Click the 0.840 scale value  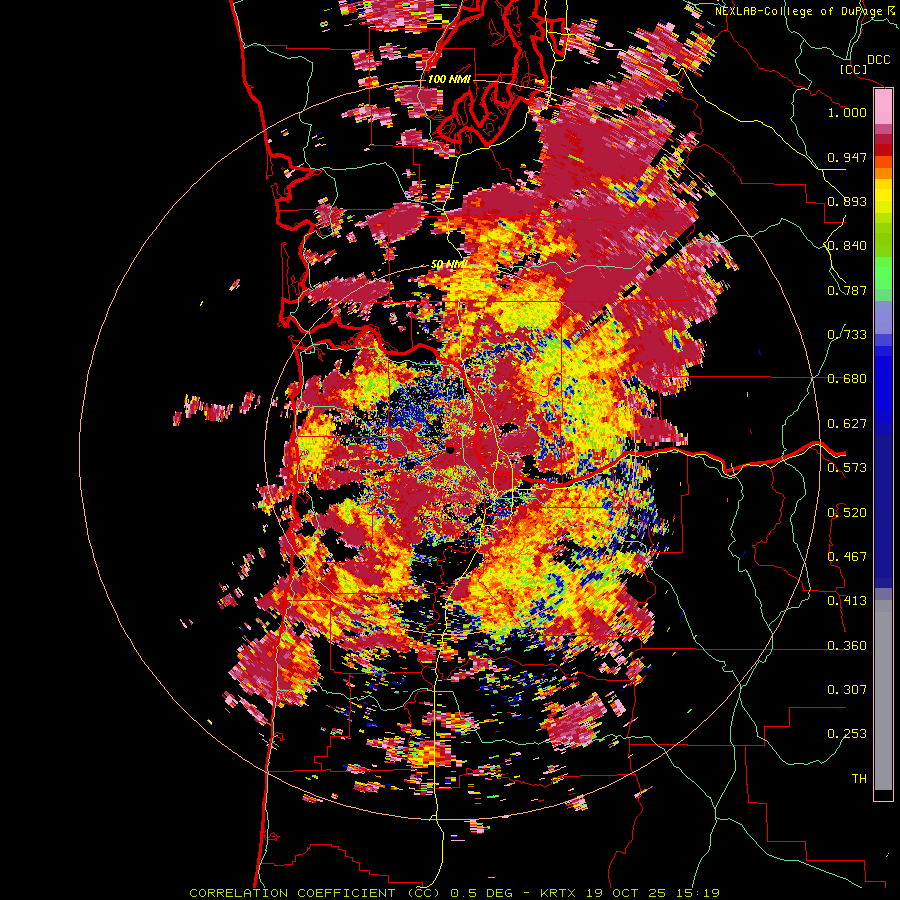pyautogui.click(x=847, y=246)
